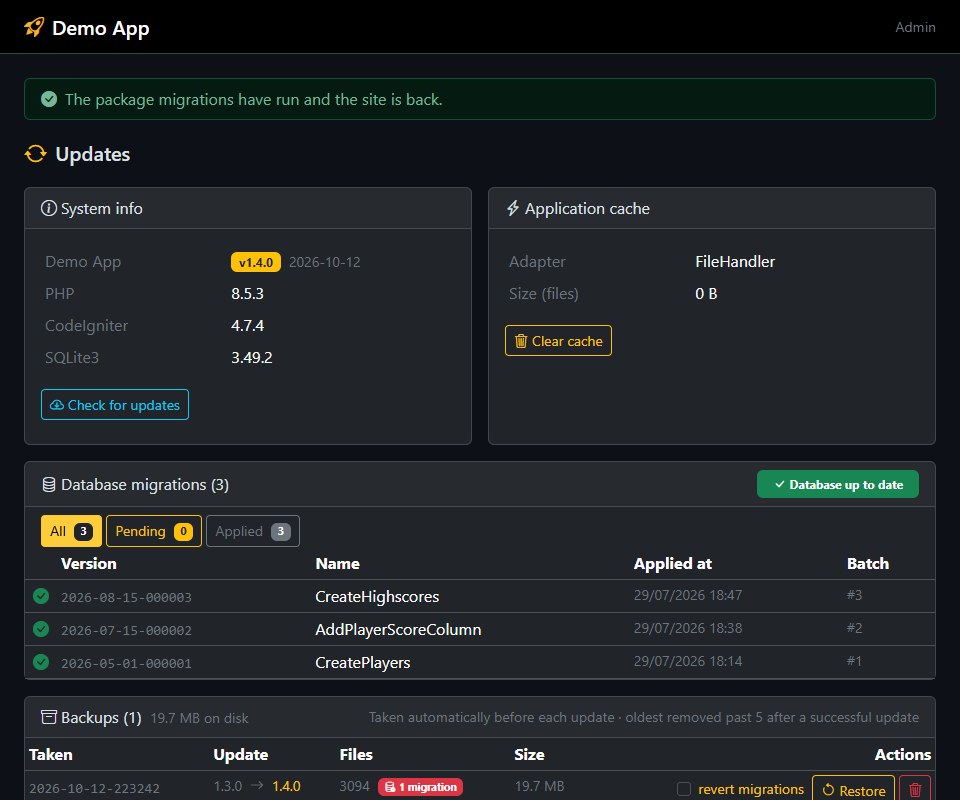This screenshot has width=960, height=800.
Task: Select the CreatePlayers migration name
Action: click(x=362, y=662)
